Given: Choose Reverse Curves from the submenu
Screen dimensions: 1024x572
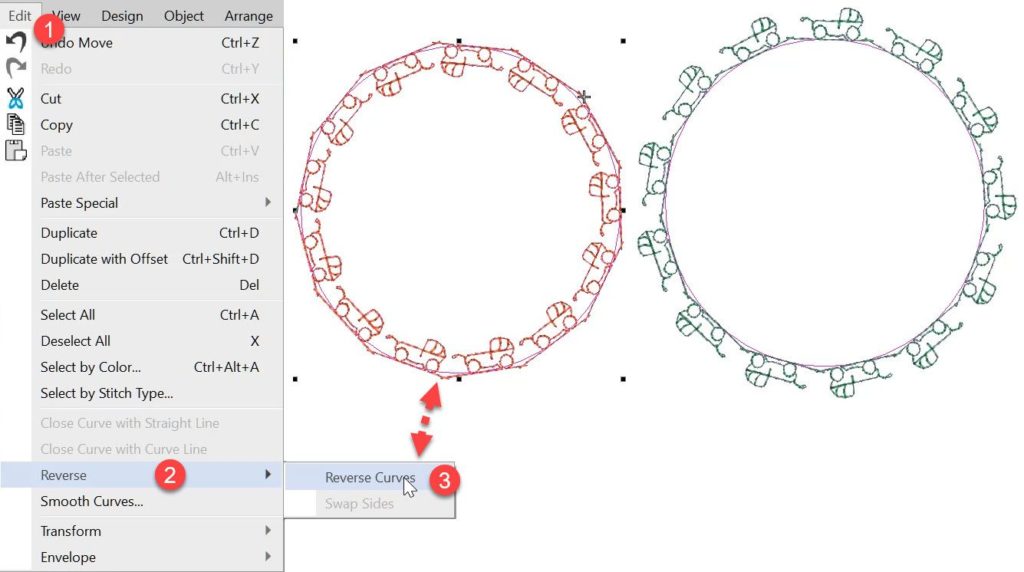Looking at the screenshot, I should 369,478.
